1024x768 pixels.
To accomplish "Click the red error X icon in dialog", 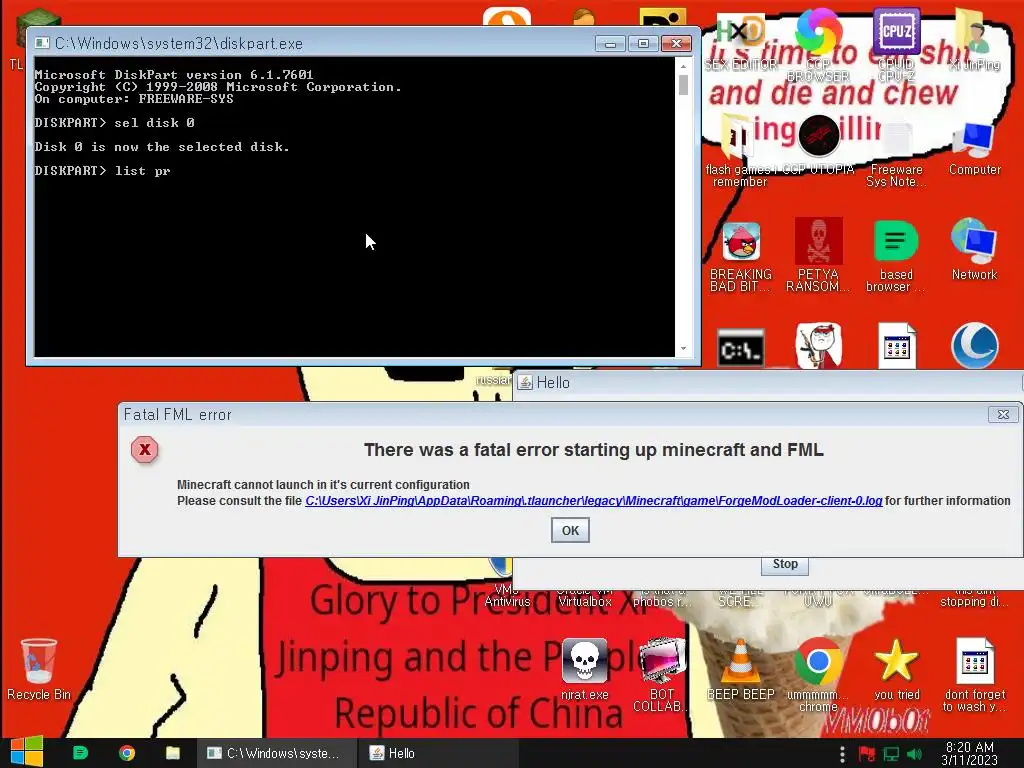I will coord(144,450).
